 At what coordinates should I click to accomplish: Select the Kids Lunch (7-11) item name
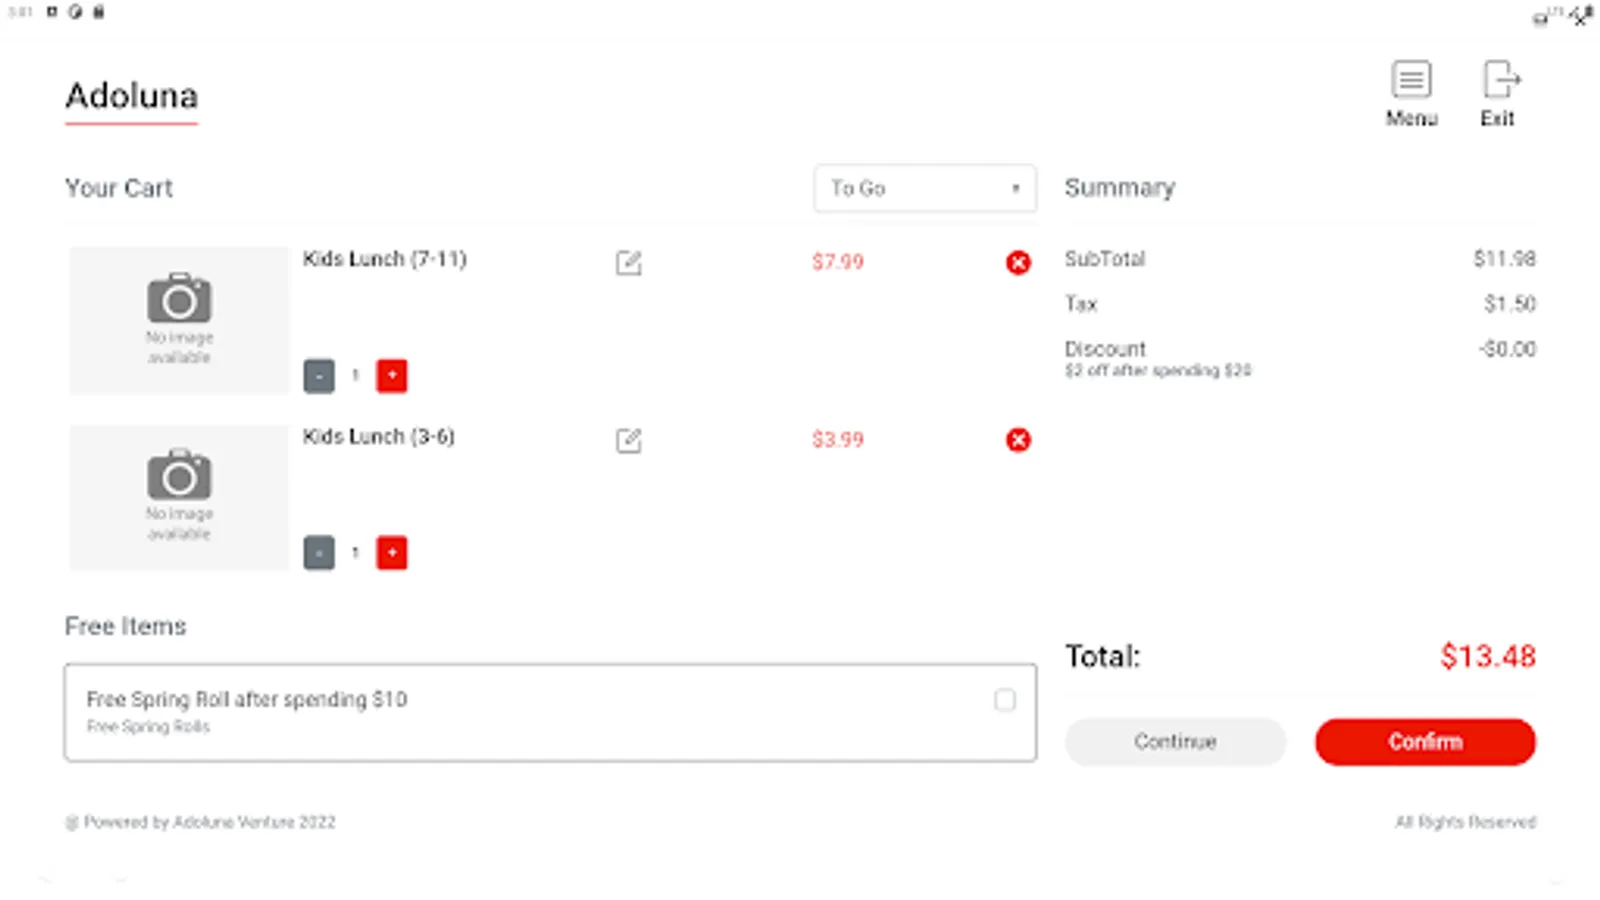pyautogui.click(x=385, y=259)
